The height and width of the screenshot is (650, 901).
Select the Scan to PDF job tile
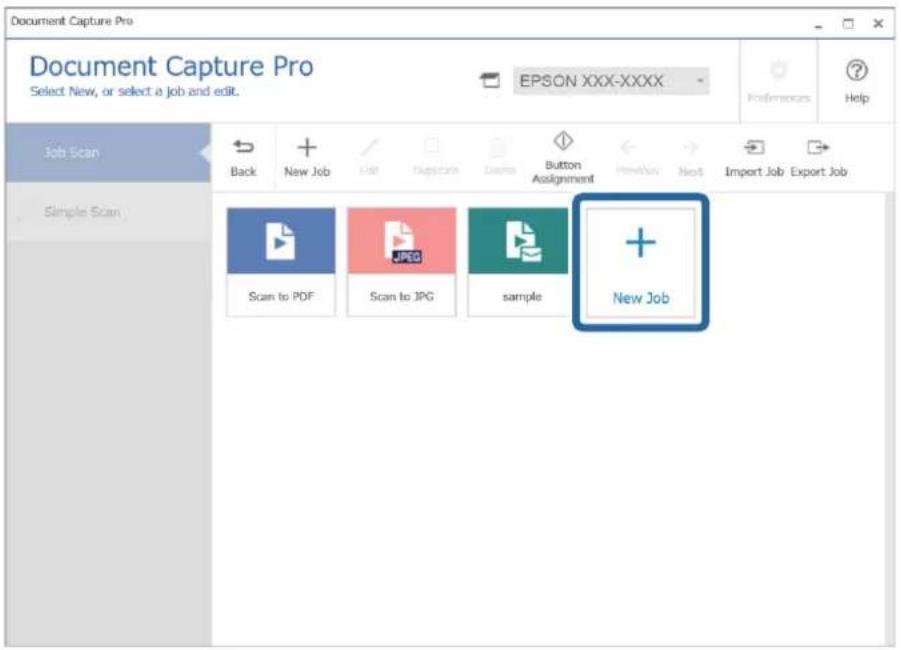point(281,261)
